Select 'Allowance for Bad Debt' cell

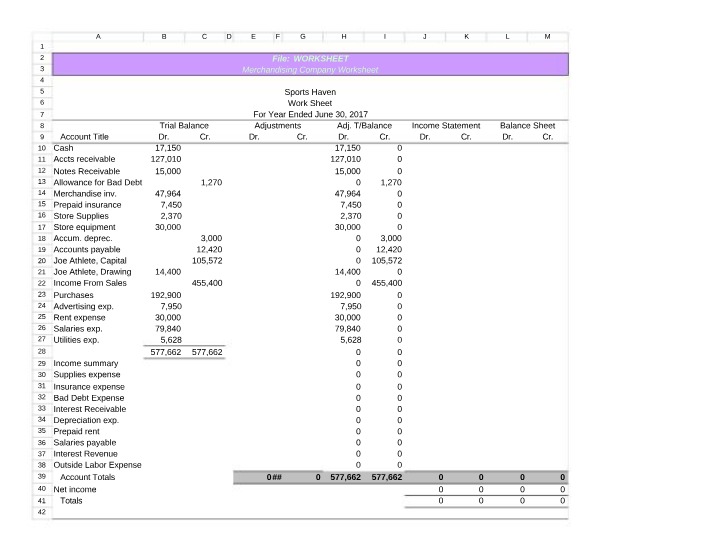point(97,182)
